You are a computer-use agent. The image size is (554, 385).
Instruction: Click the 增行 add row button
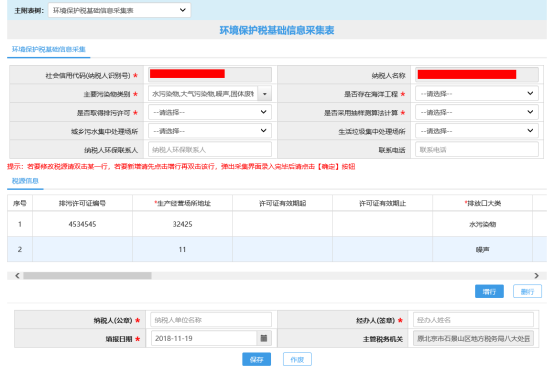click(489, 291)
